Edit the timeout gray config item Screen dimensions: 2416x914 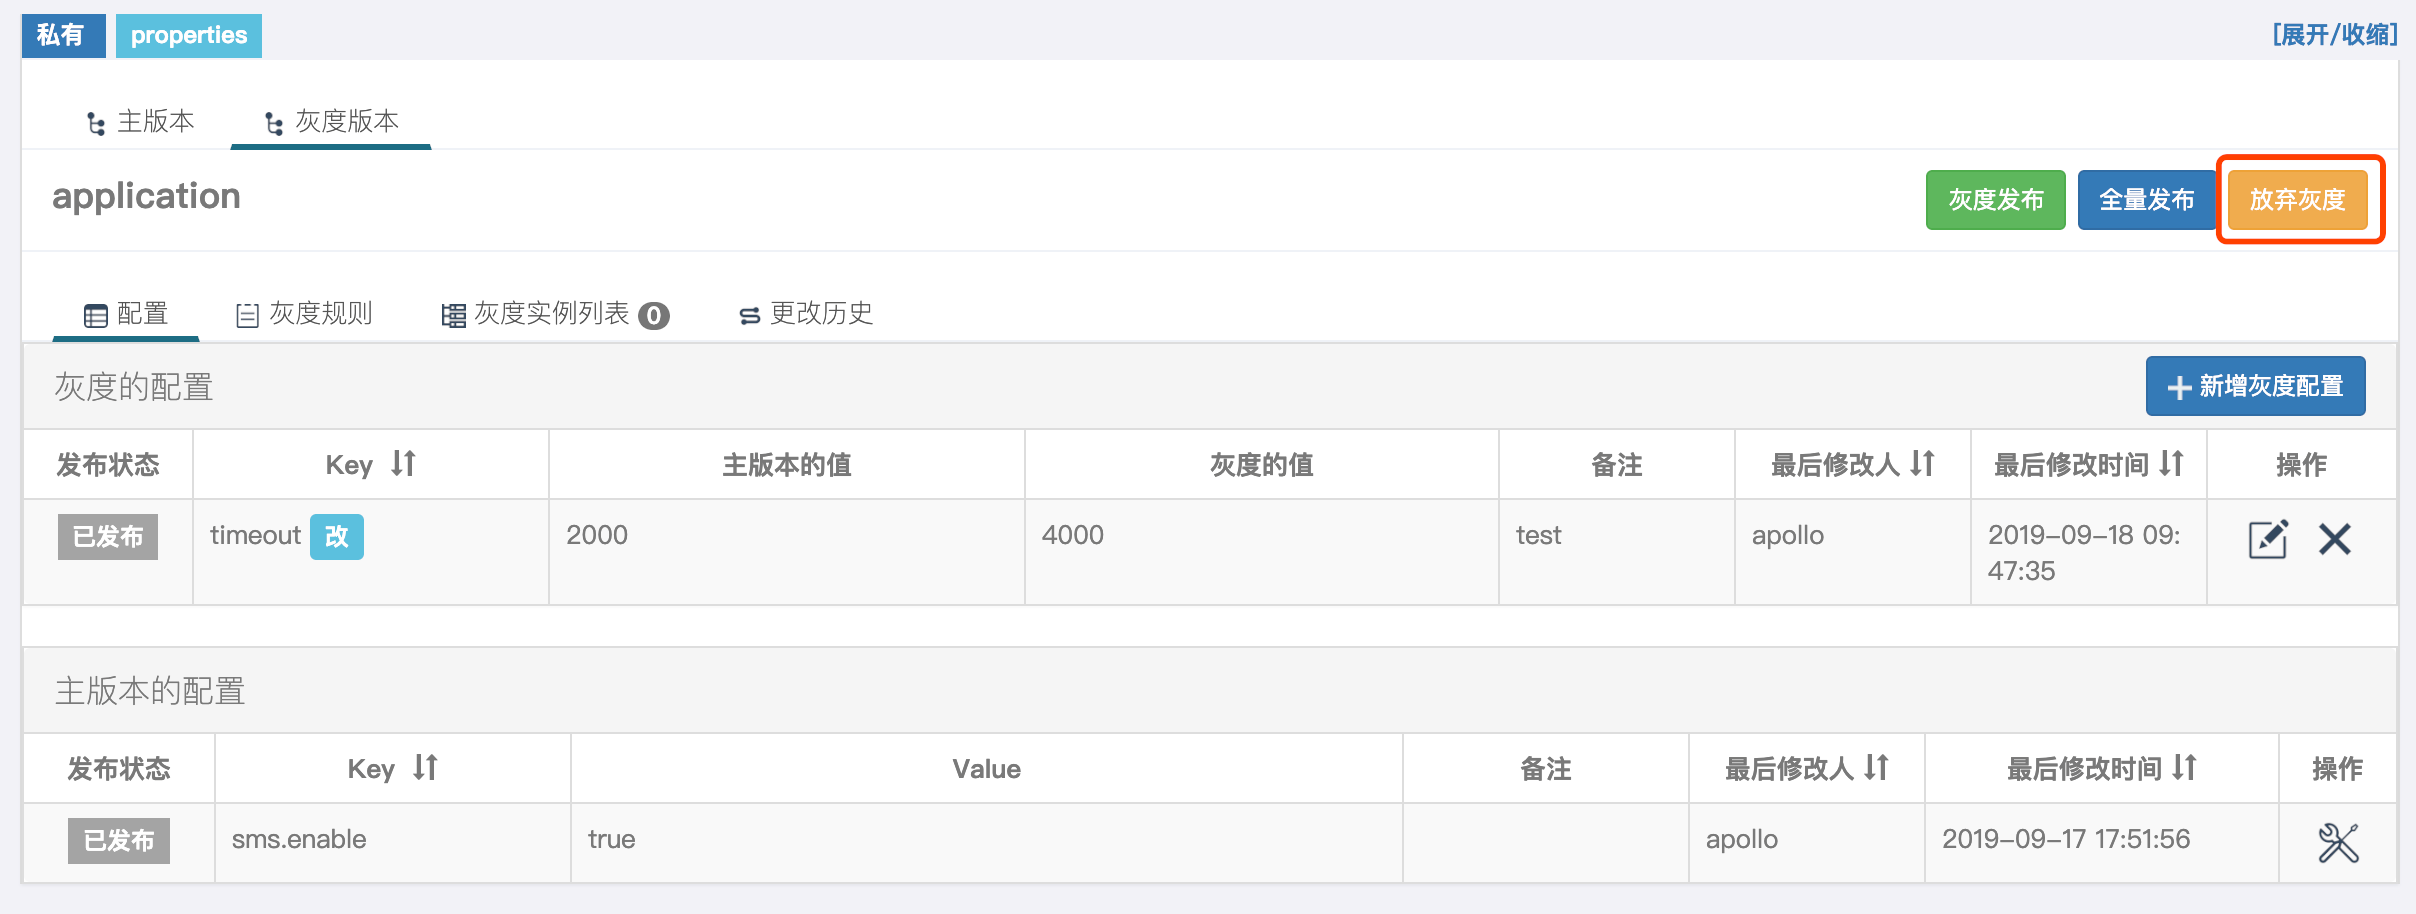pos(2268,539)
